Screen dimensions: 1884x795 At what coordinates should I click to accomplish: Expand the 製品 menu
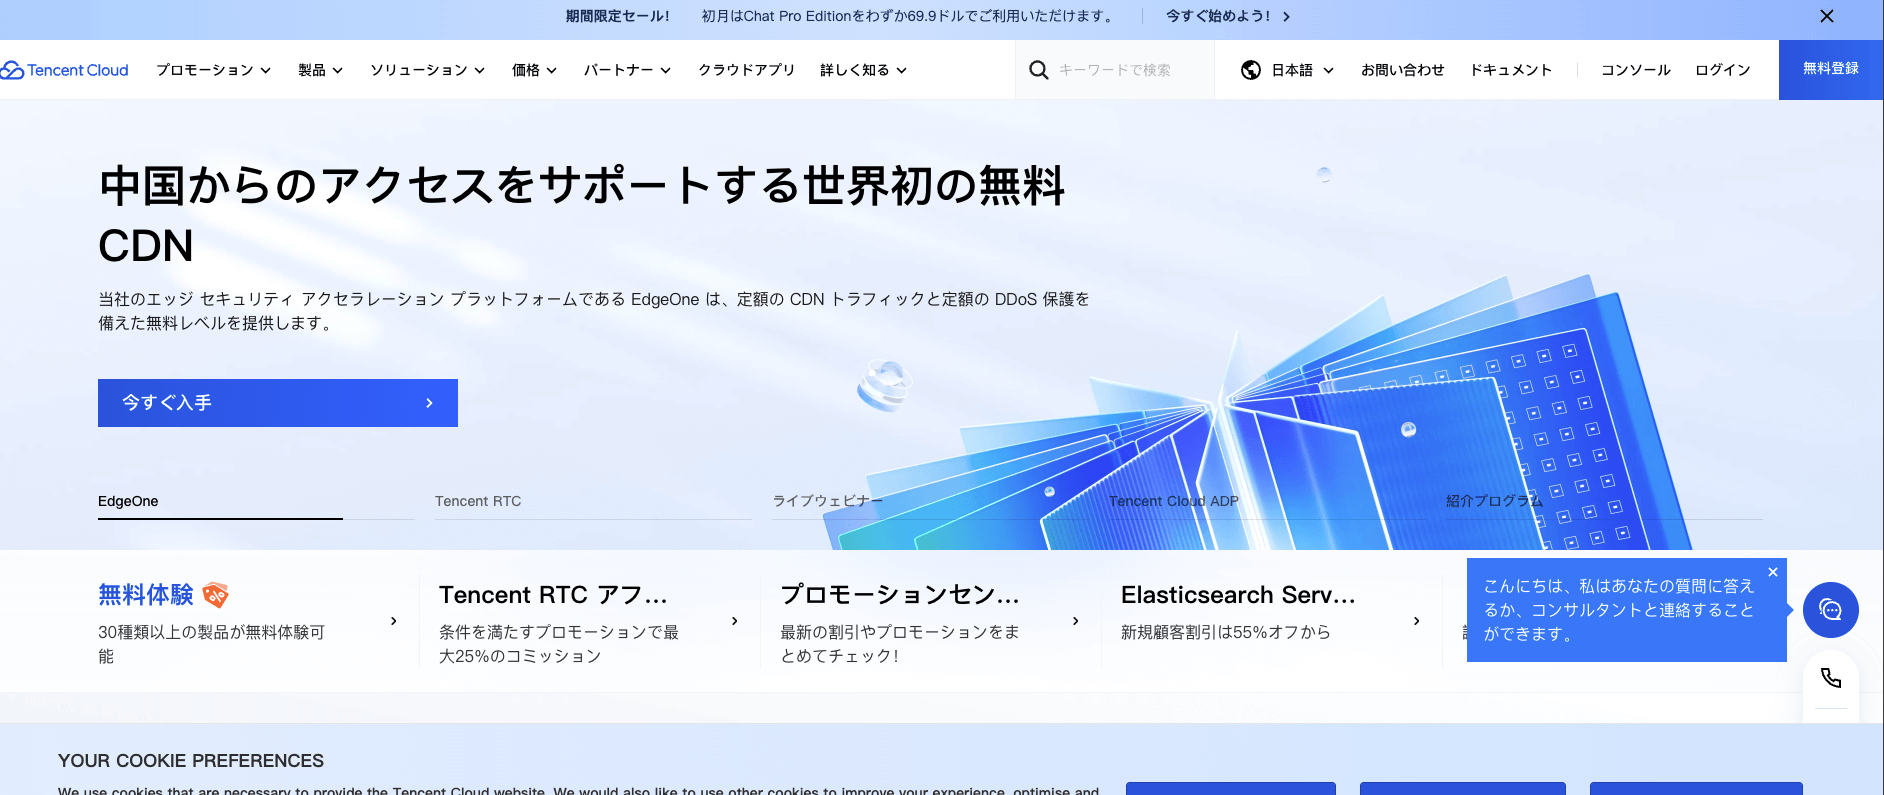(x=320, y=70)
